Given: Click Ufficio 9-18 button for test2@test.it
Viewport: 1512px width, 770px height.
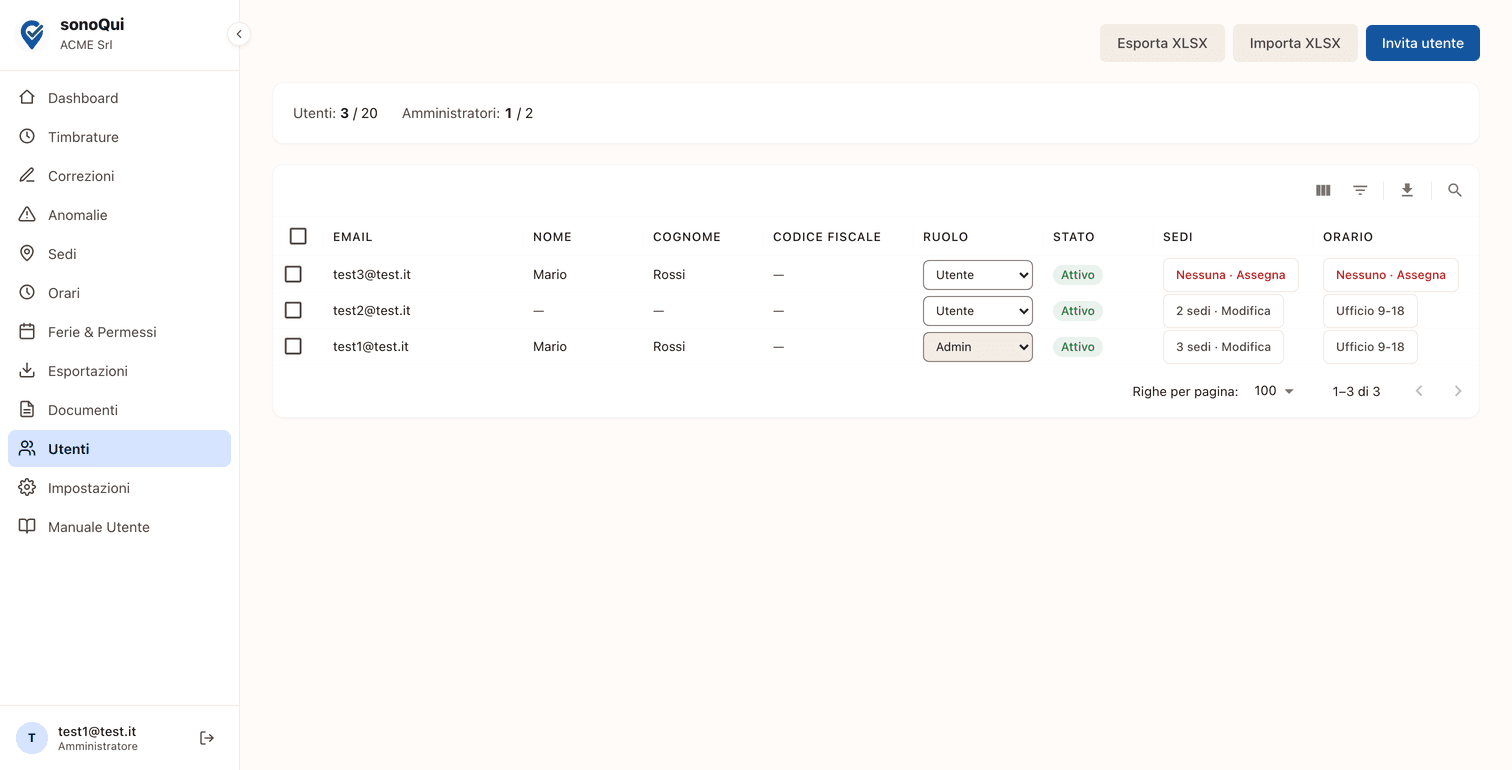Looking at the screenshot, I should pos(1370,311).
